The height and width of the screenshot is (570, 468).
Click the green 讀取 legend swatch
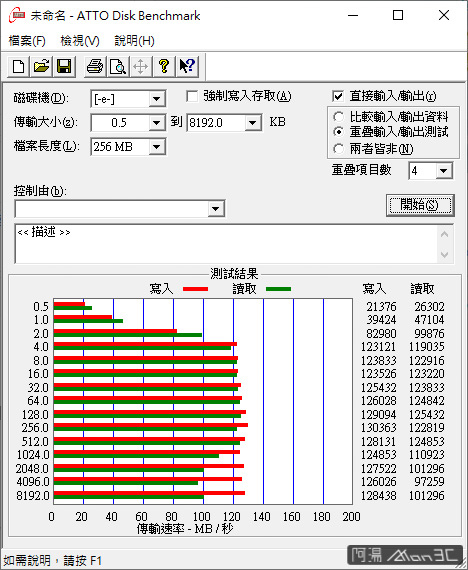[x=279, y=289]
